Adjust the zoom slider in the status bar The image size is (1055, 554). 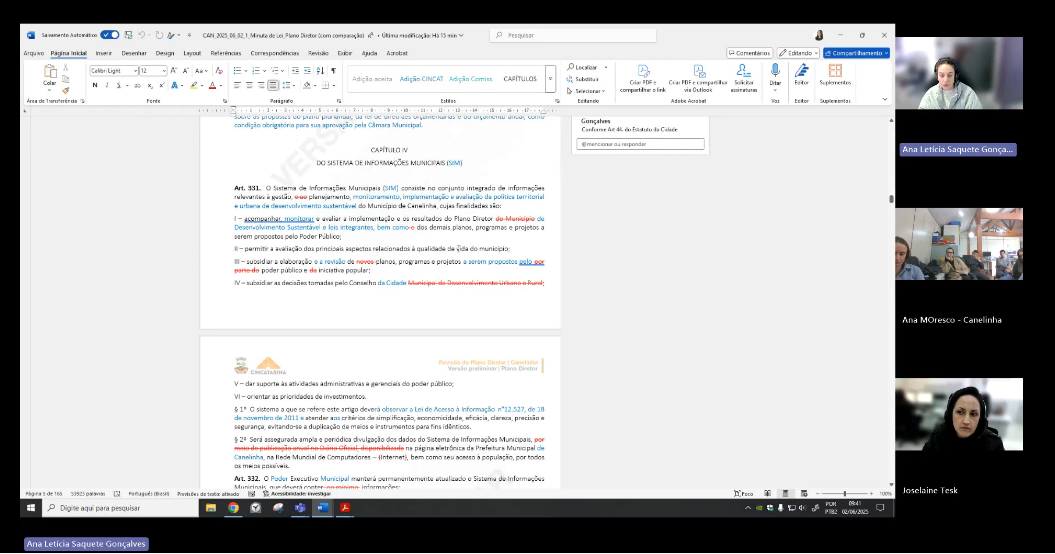point(844,493)
